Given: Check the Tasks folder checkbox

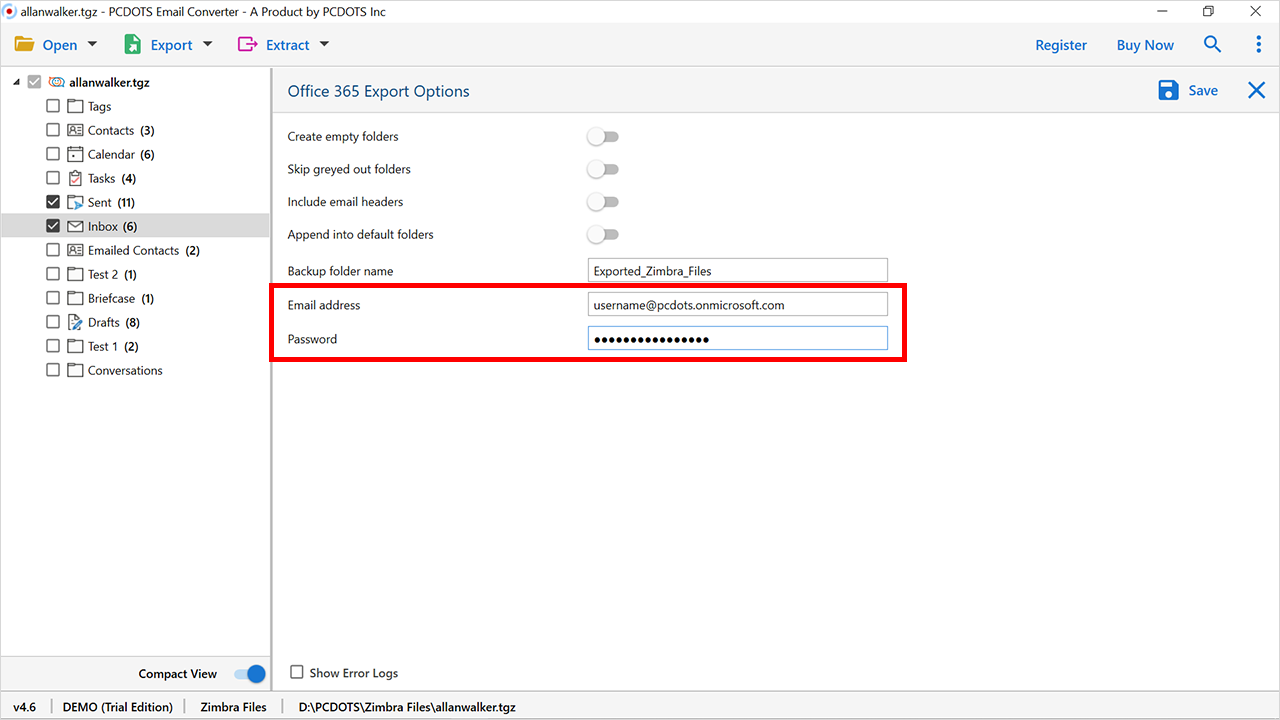Looking at the screenshot, I should click(x=53, y=178).
